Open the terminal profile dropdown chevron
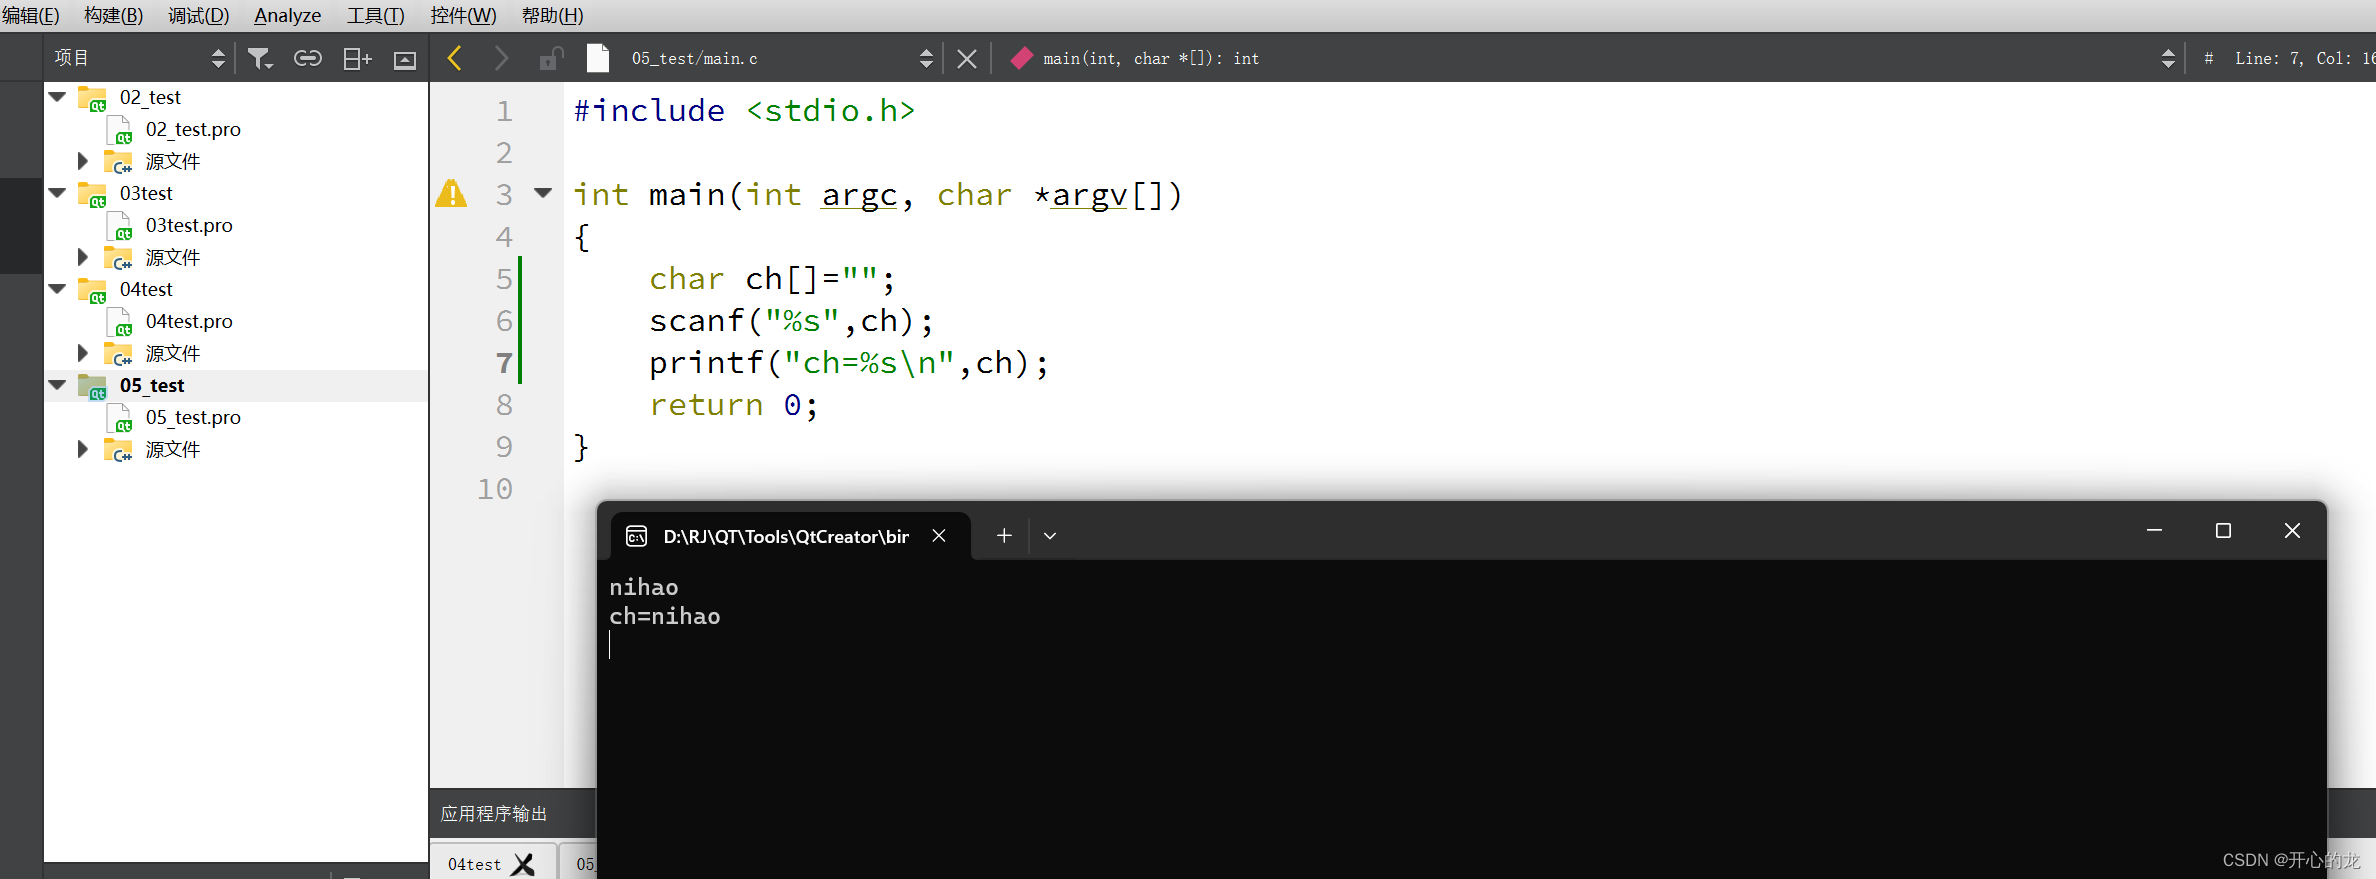This screenshot has height=879, width=2376. click(1050, 536)
